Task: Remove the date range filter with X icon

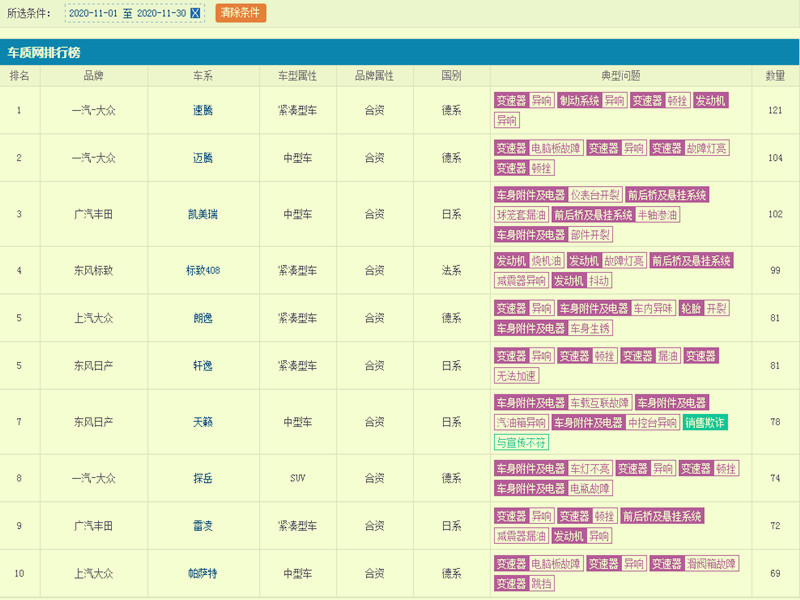Action: (195, 13)
